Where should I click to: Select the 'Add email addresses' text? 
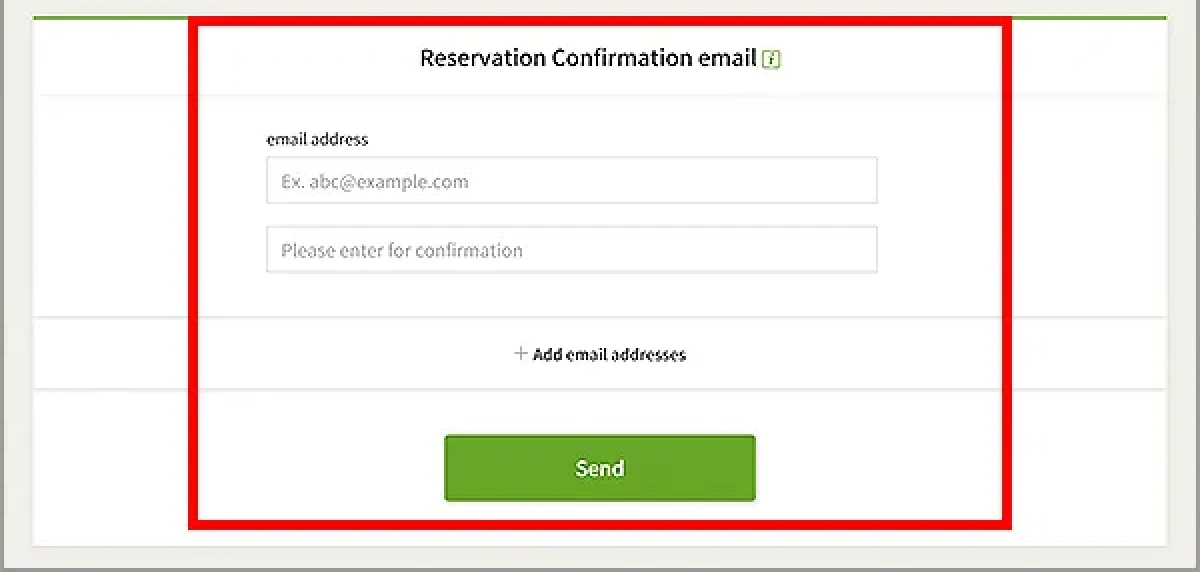pyautogui.click(x=609, y=354)
